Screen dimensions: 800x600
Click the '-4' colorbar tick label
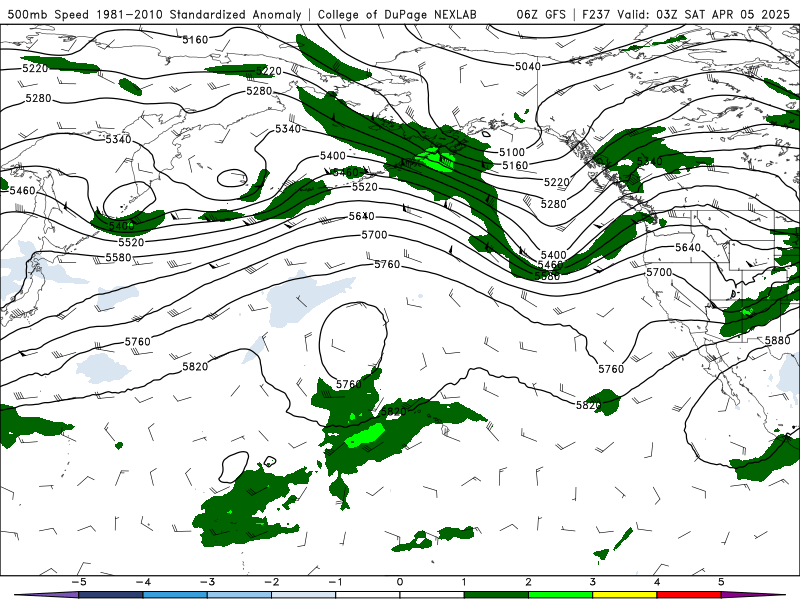(143, 582)
